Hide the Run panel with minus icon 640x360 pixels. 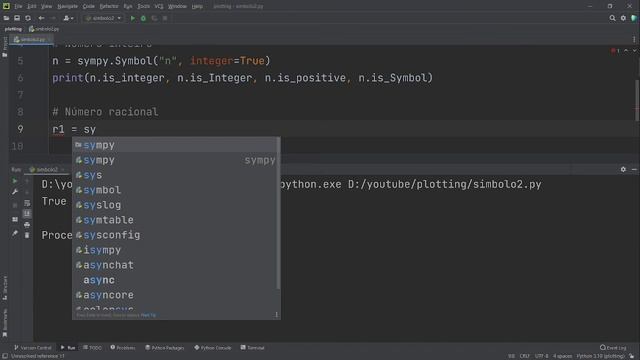[x=634, y=169]
